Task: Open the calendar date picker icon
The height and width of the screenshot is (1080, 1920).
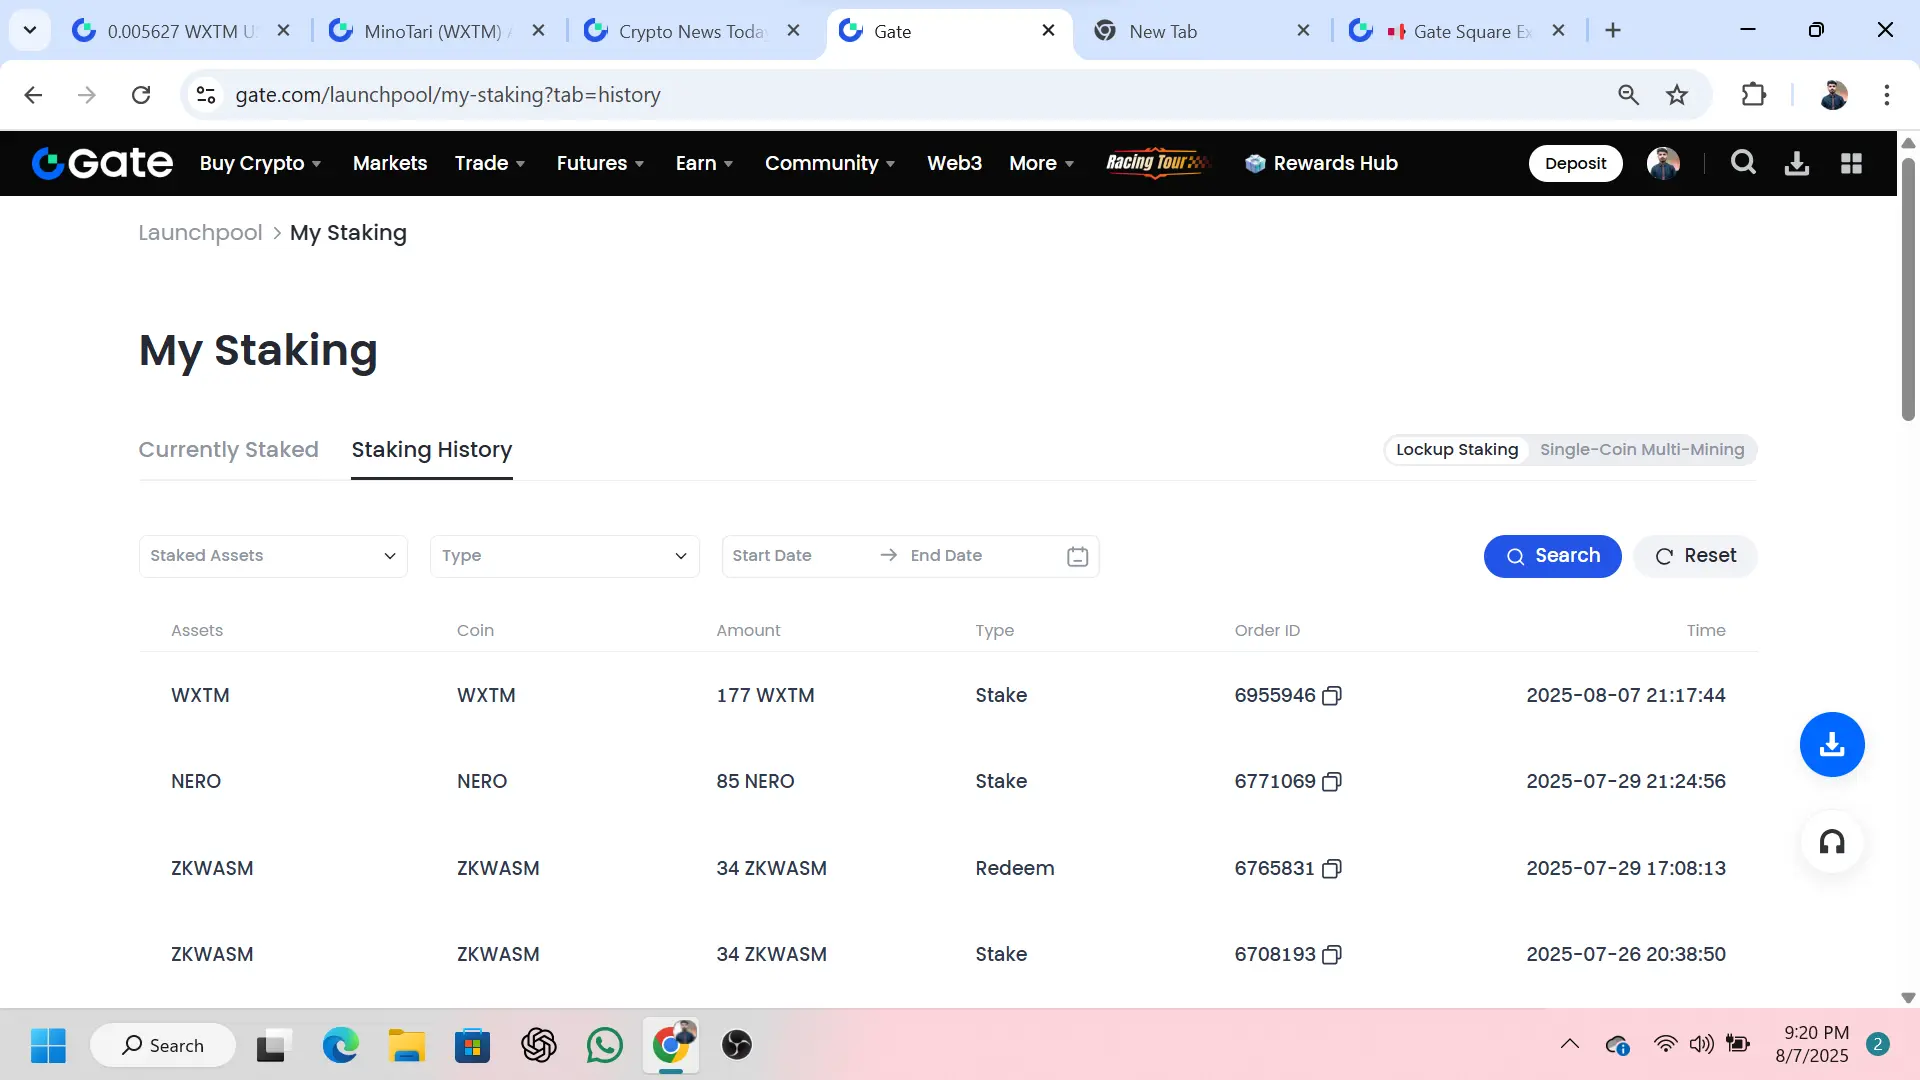Action: coord(1077,556)
